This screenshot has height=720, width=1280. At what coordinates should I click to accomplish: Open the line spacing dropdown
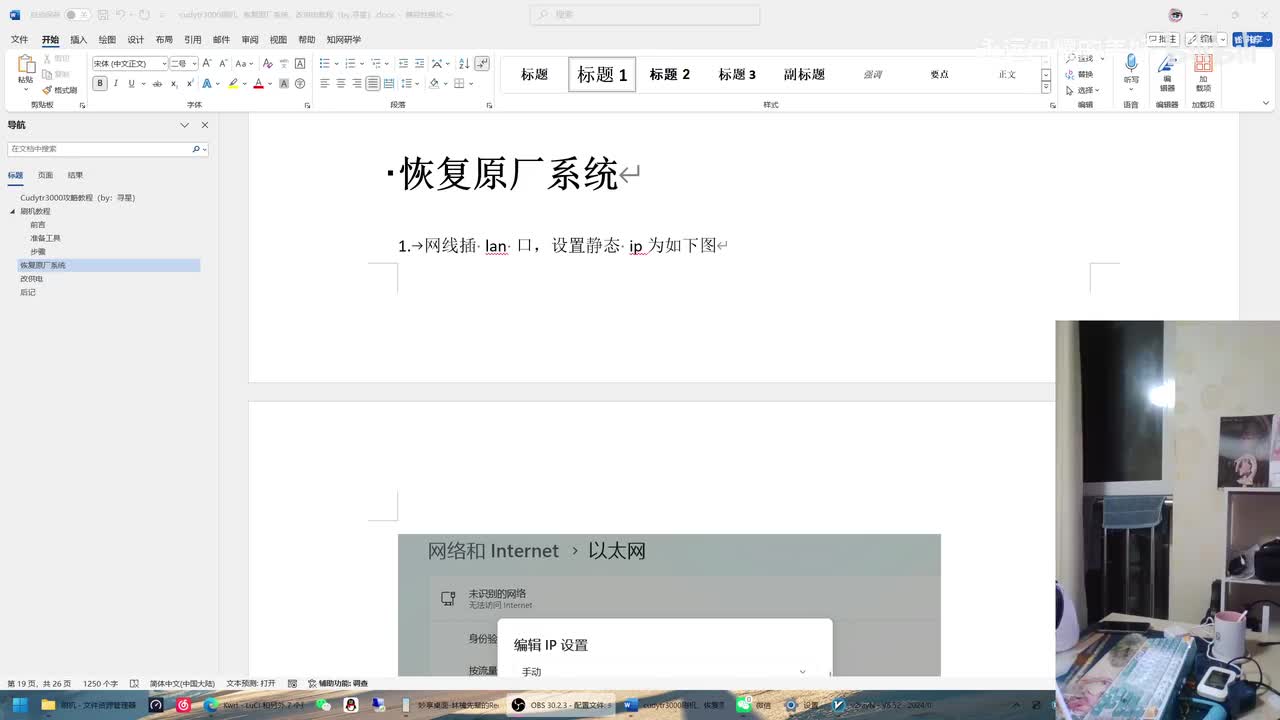click(409, 84)
